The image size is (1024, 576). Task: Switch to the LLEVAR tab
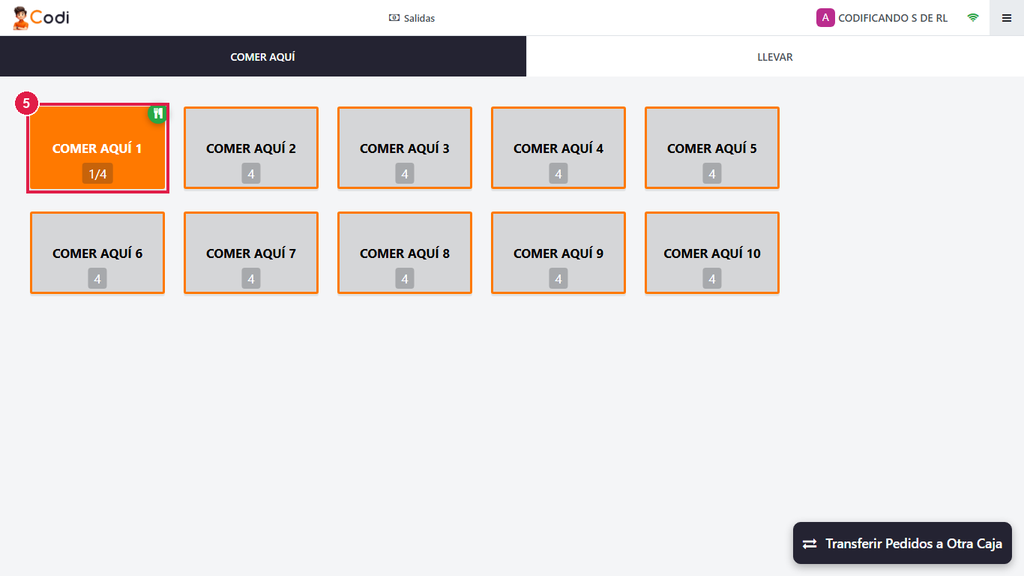(x=775, y=57)
